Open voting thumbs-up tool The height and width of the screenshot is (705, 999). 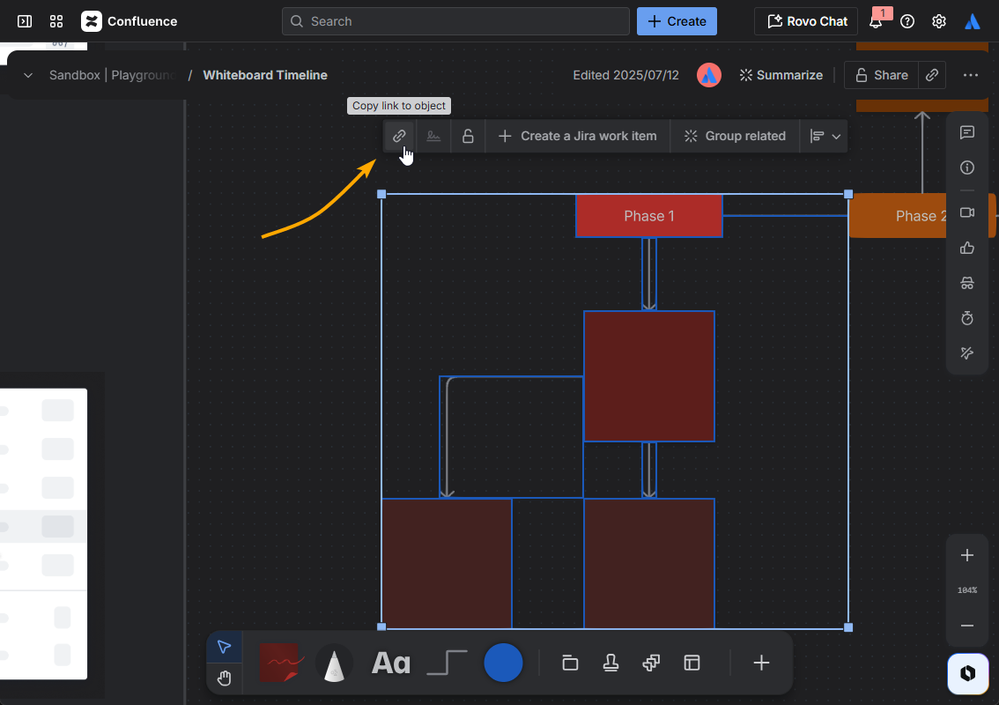[967, 248]
